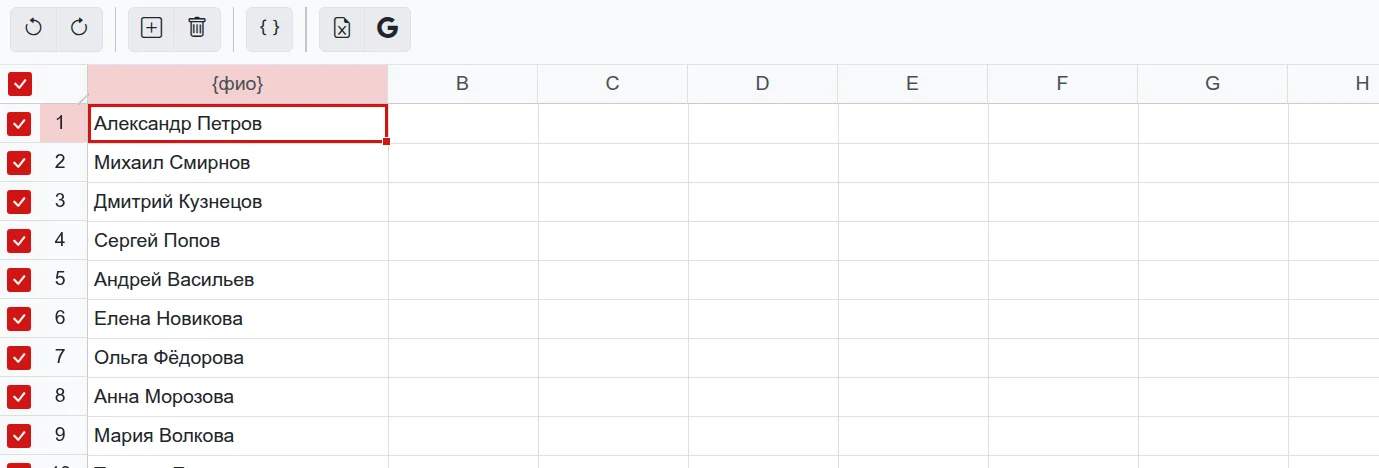Select the cell with Сергей Попов

[238, 240]
